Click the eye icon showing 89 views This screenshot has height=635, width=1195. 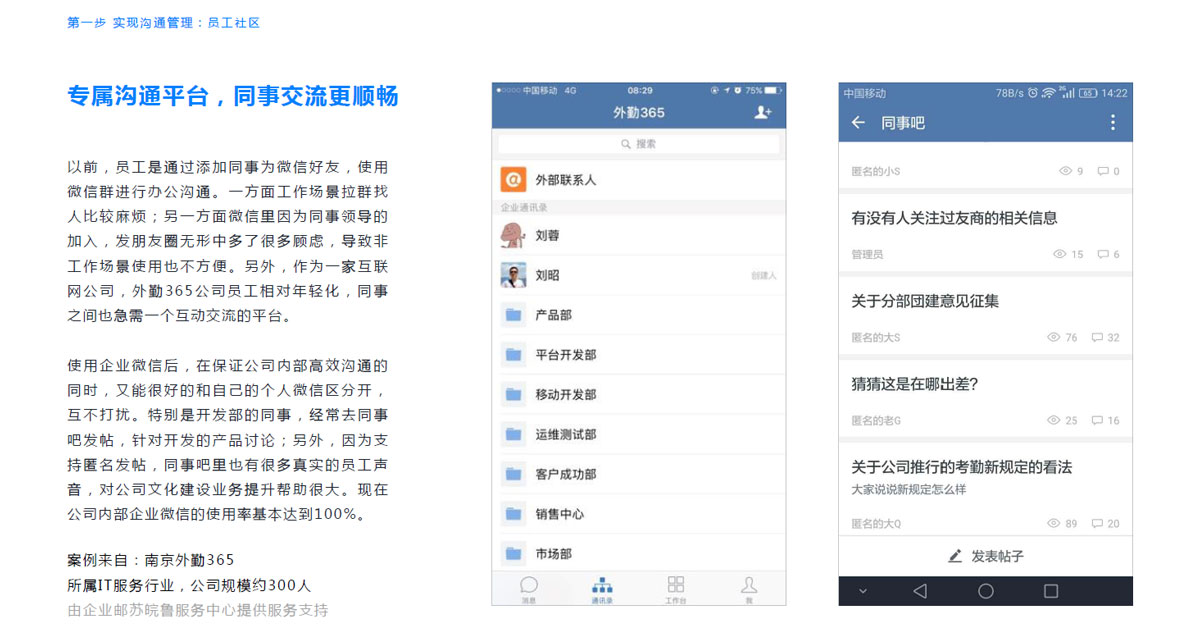click(1054, 524)
